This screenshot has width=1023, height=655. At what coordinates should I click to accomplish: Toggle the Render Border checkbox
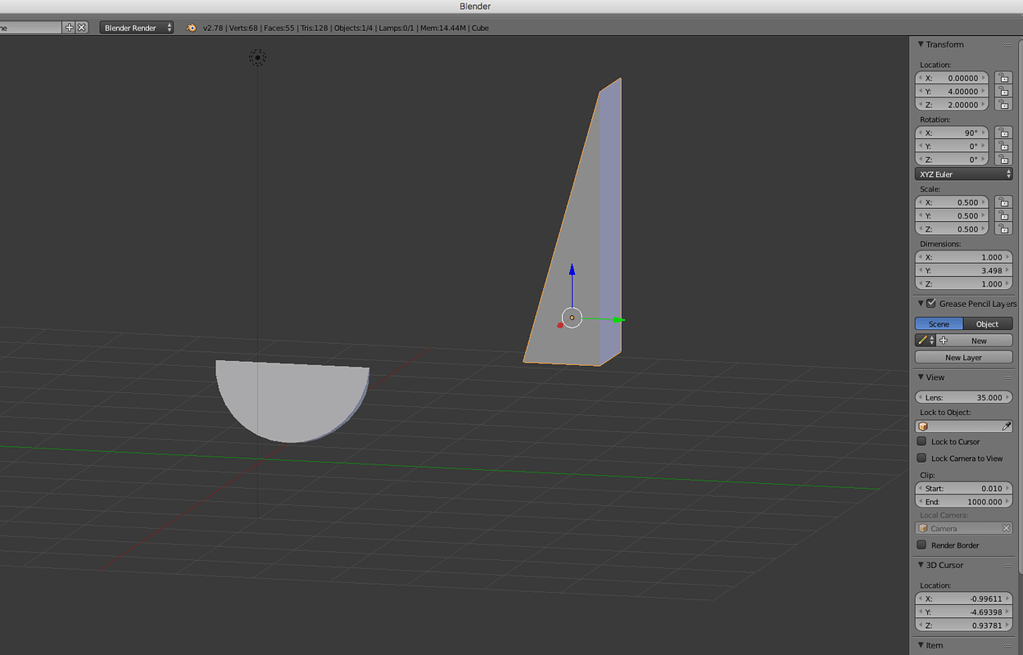(x=920, y=545)
